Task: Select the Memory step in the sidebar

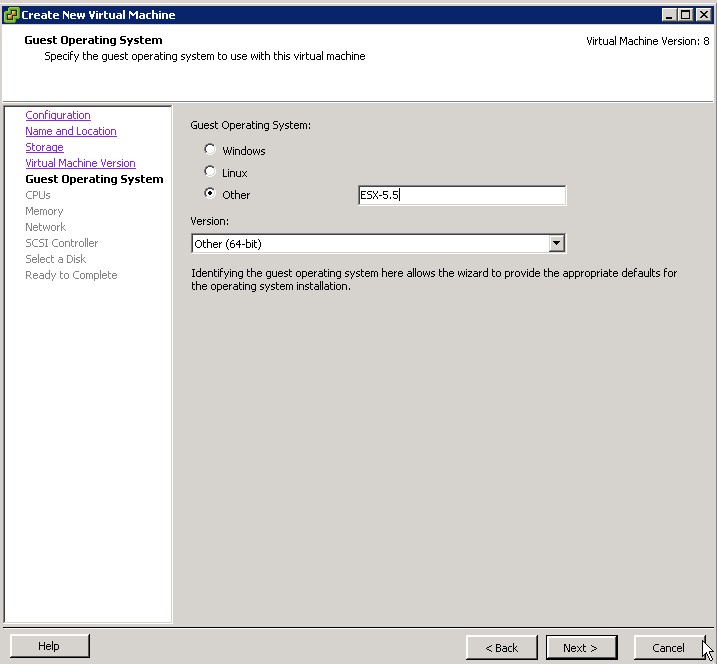Action: [x=44, y=212]
